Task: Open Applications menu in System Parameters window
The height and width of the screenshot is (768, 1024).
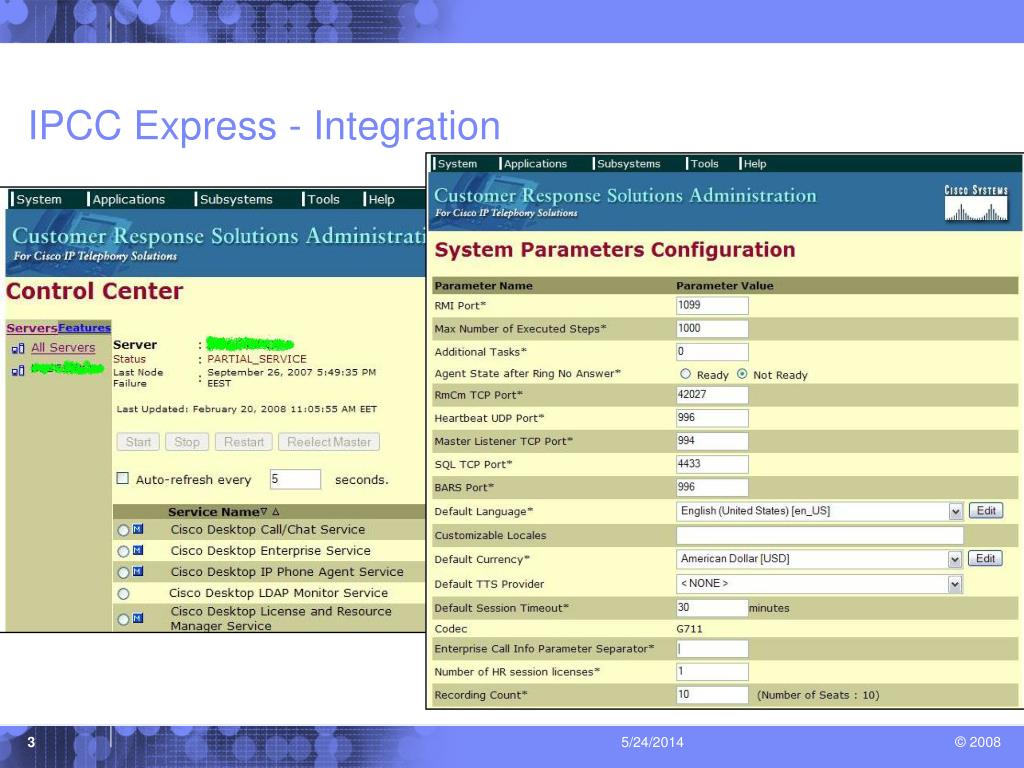Action: (535, 164)
